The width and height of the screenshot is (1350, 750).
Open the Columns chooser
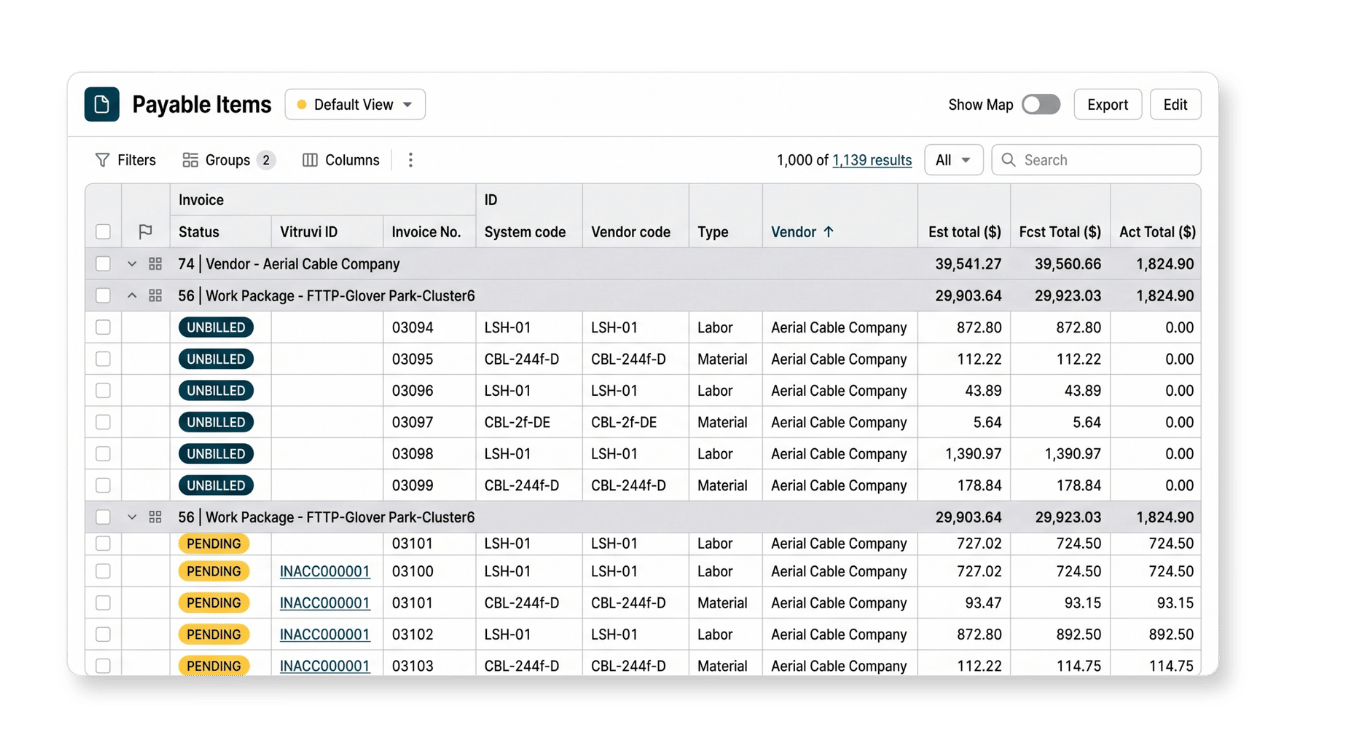(x=341, y=160)
